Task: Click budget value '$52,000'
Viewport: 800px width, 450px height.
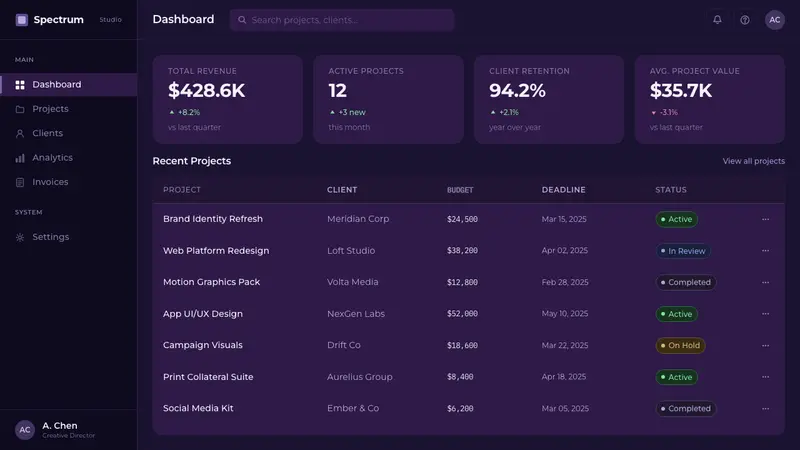Action: point(462,314)
